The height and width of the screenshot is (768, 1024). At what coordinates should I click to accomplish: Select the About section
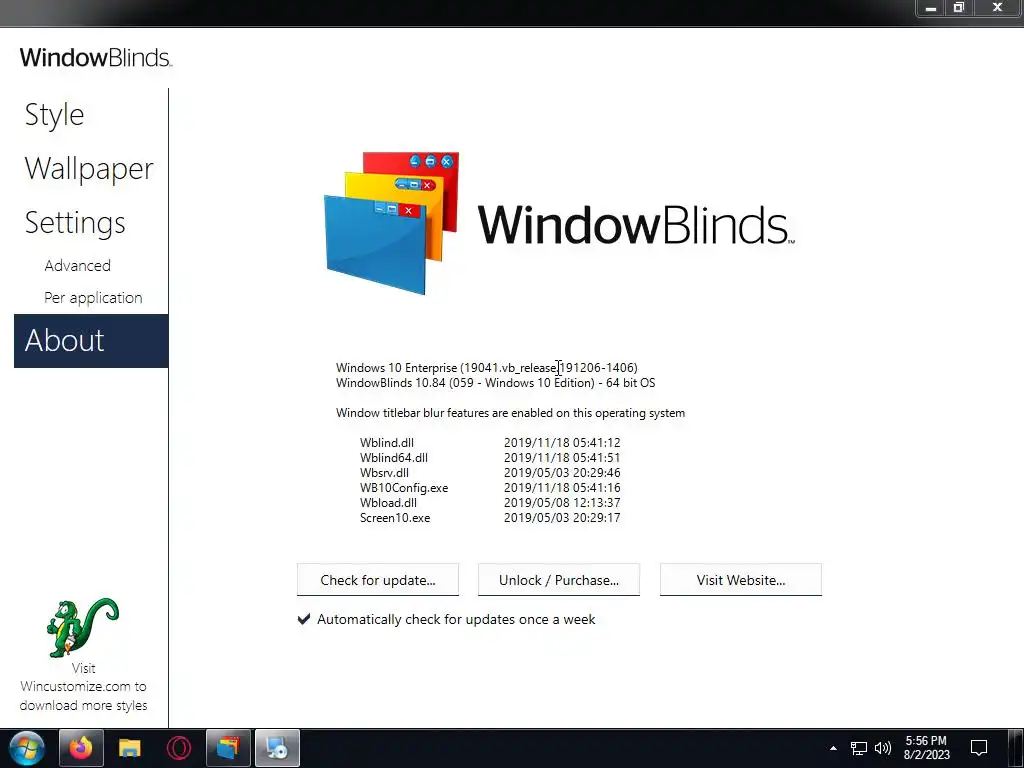(91, 341)
